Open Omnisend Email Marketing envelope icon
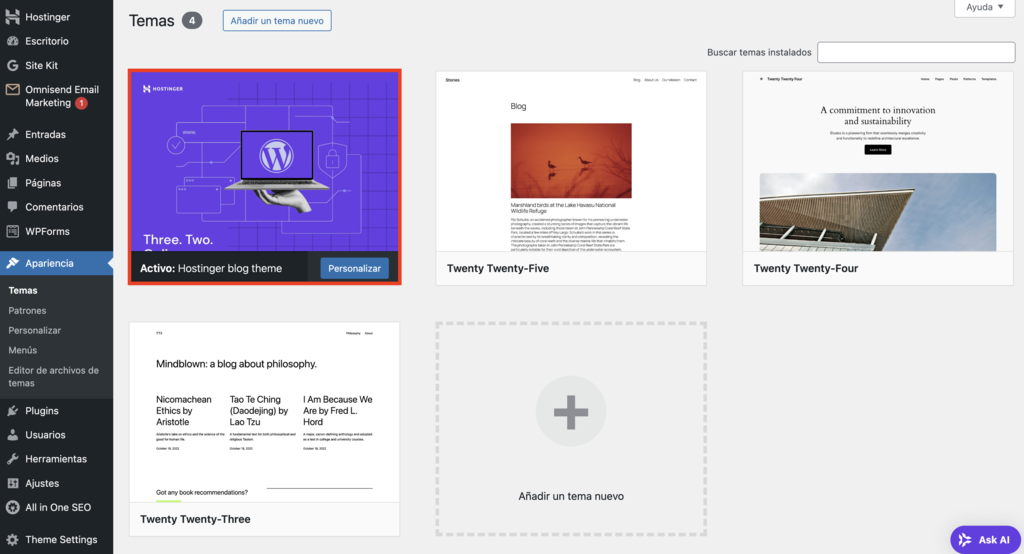The width and height of the screenshot is (1024, 554). (x=13, y=90)
